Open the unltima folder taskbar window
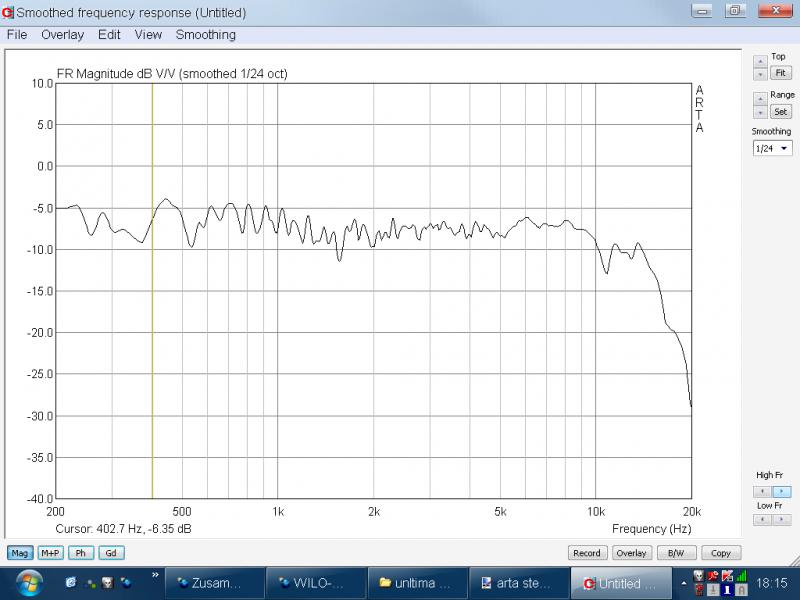The height and width of the screenshot is (600, 800). [x=418, y=583]
